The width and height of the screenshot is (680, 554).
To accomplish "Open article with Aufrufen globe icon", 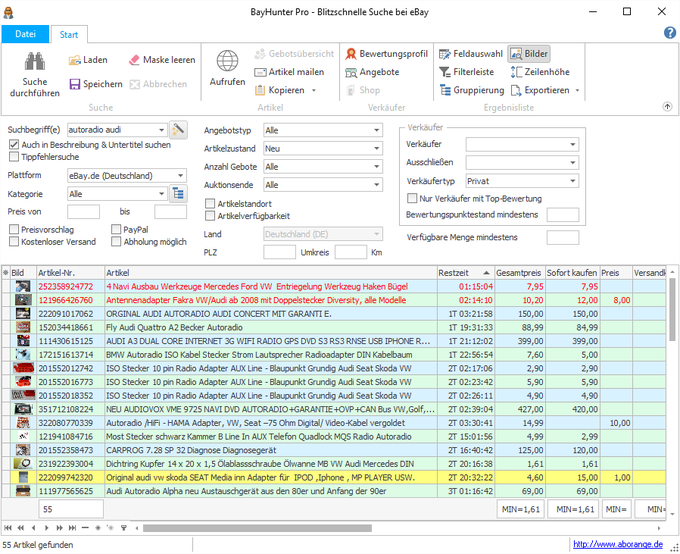I will [x=227, y=61].
